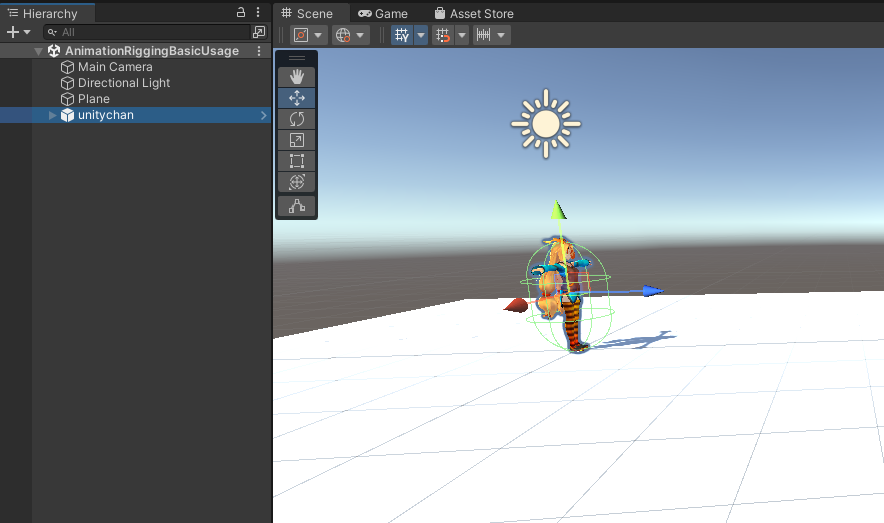Expand the unitychan object children

(52, 115)
